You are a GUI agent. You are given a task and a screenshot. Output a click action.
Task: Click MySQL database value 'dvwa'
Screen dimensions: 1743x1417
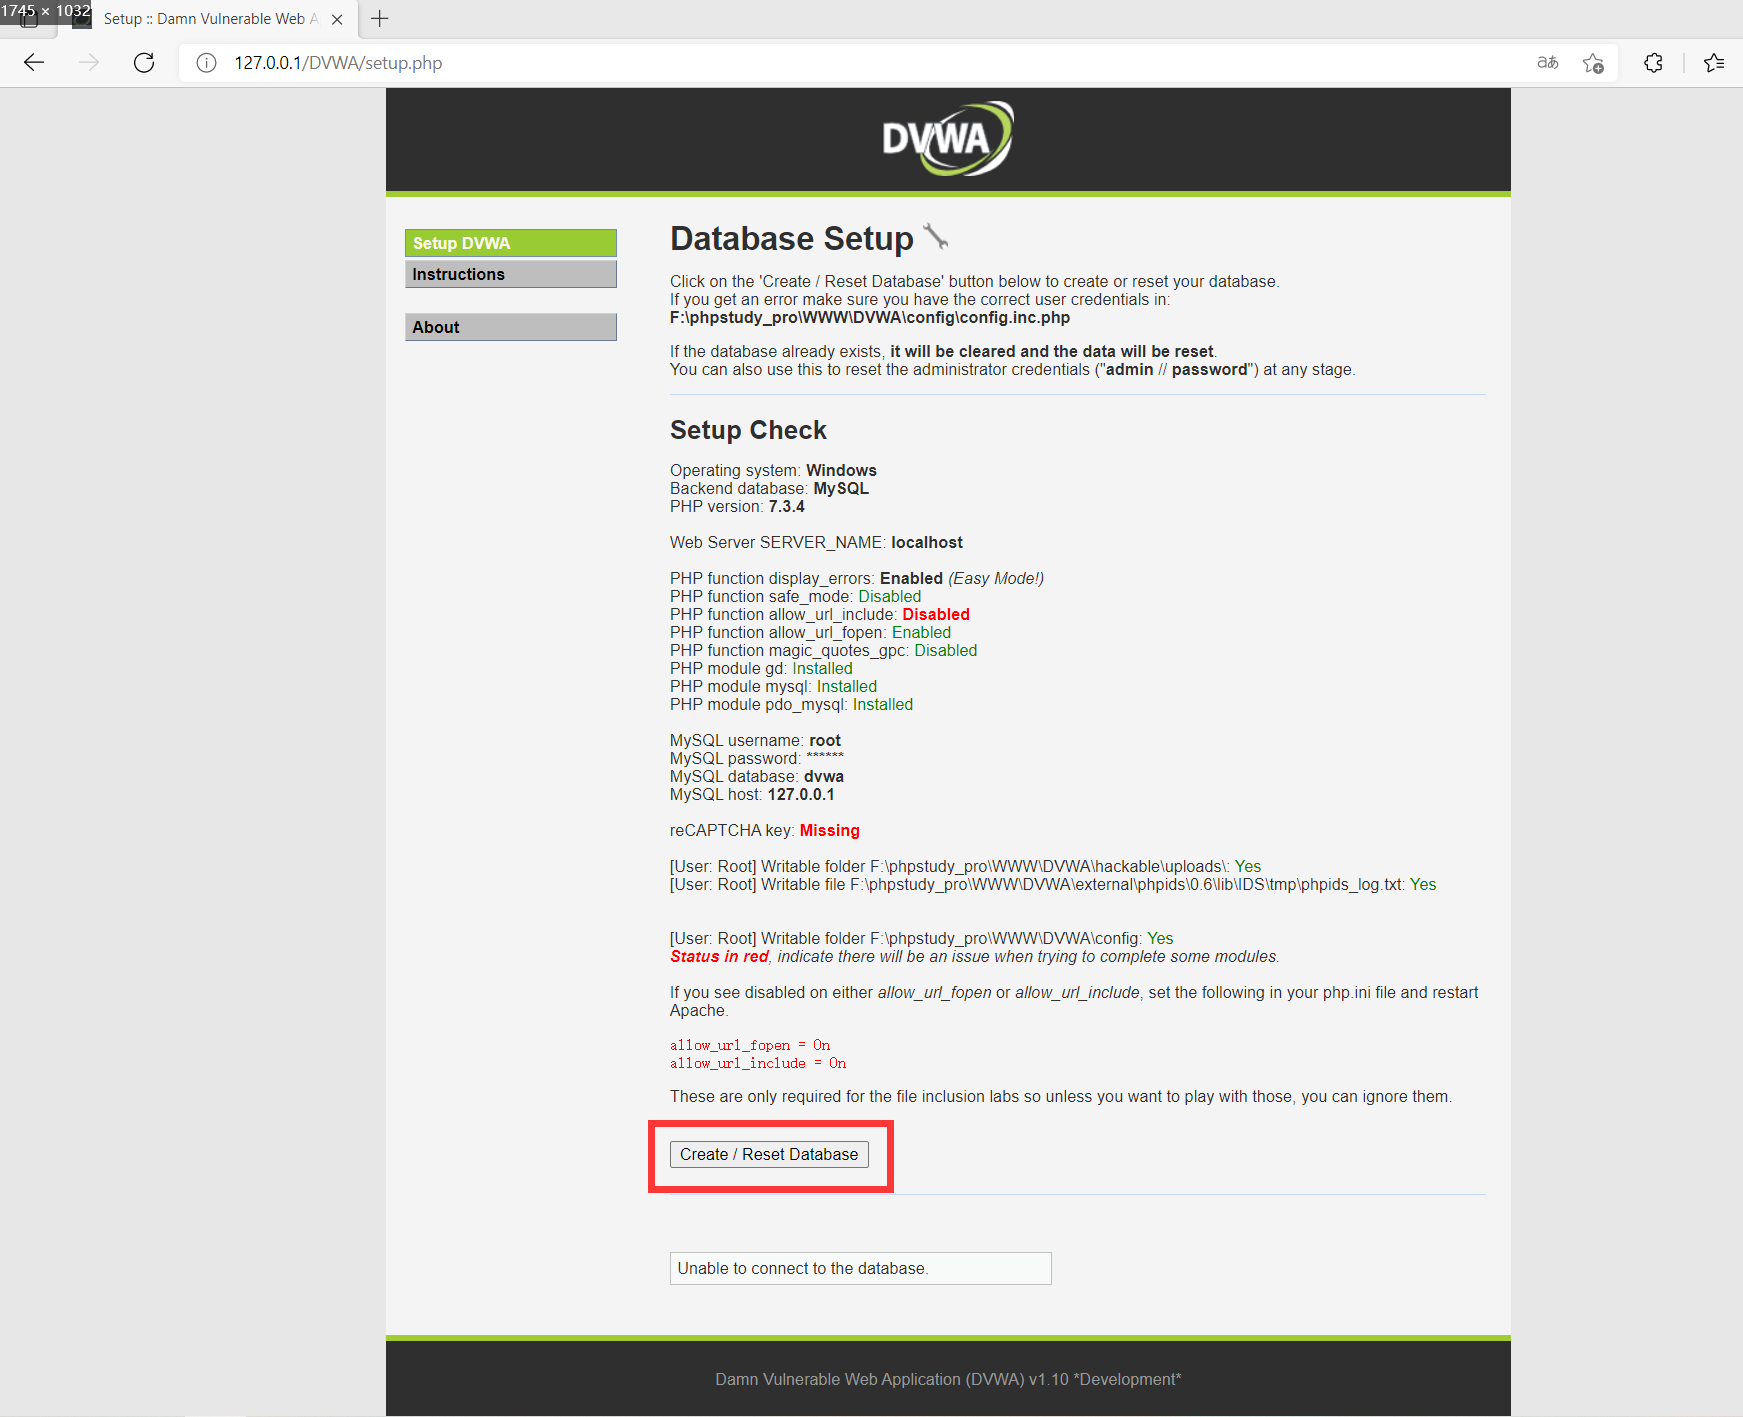coord(824,776)
